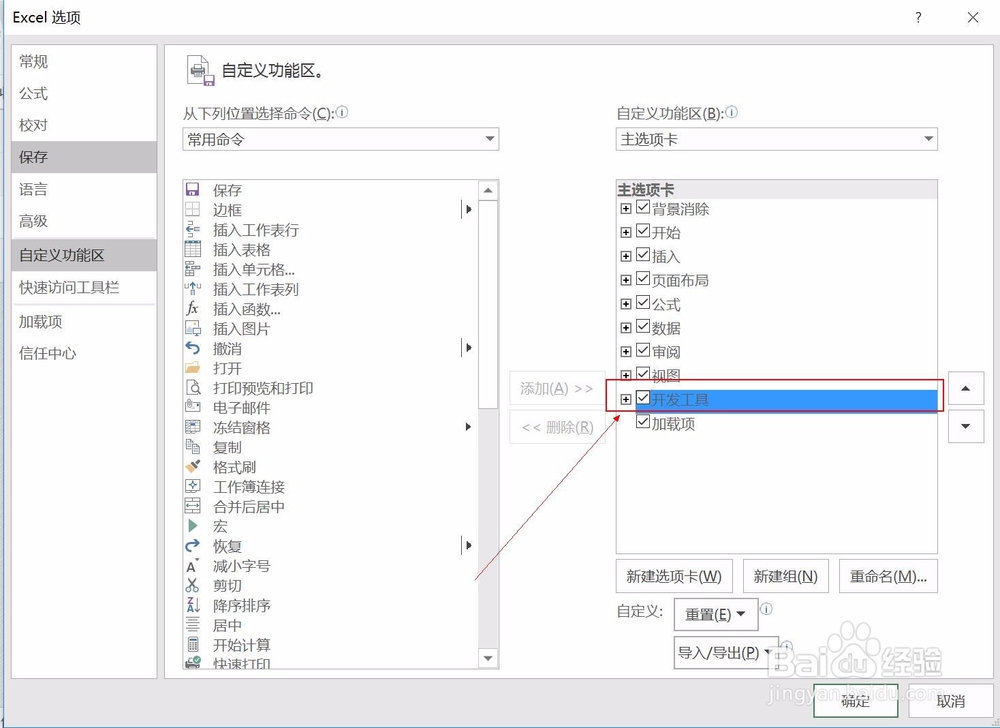Click the E-mail command icon
The height and width of the screenshot is (728, 1000).
click(x=193, y=407)
